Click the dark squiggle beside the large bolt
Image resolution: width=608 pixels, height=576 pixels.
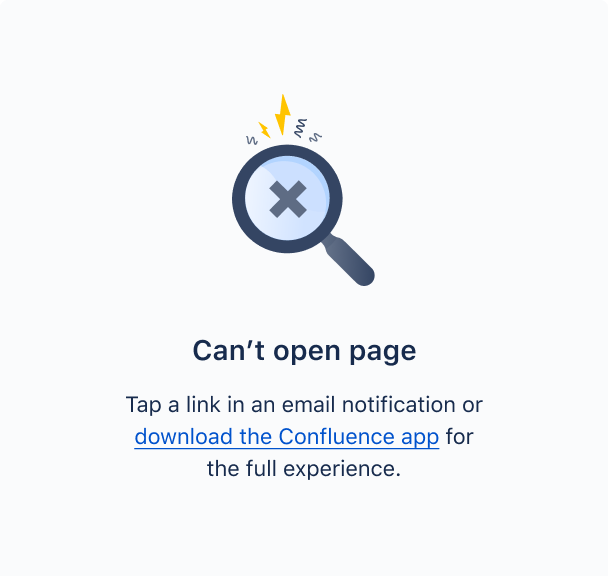point(301,128)
